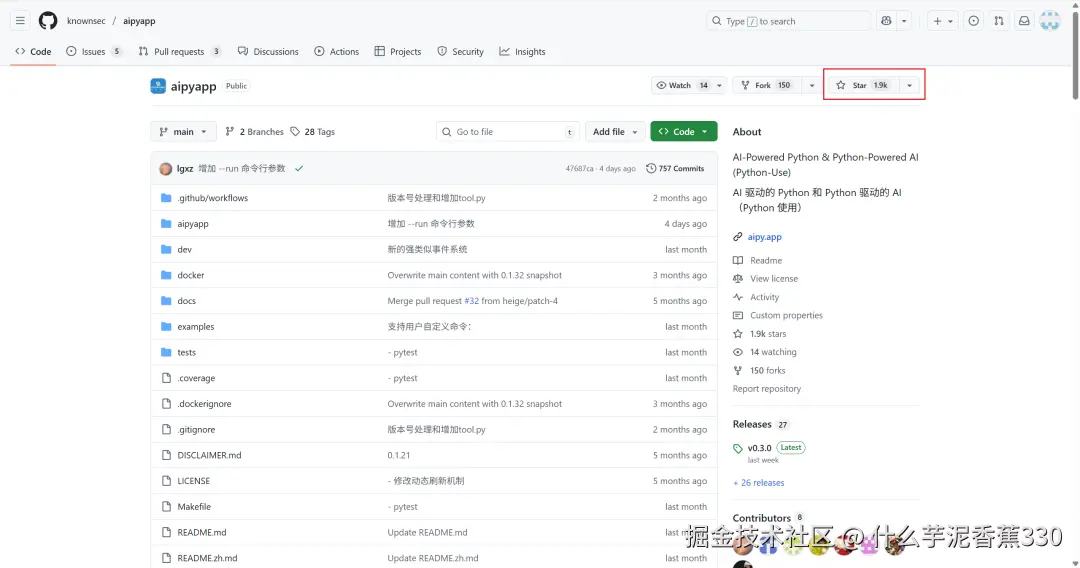
Task: Switch to the Code tab
Action: pyautogui.click(x=33, y=52)
